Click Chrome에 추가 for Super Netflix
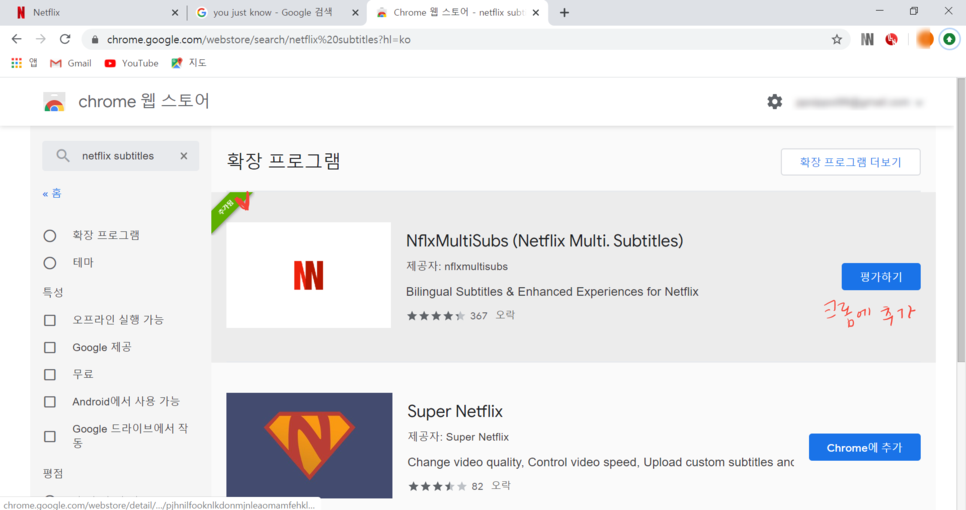966x510 pixels. 864,447
